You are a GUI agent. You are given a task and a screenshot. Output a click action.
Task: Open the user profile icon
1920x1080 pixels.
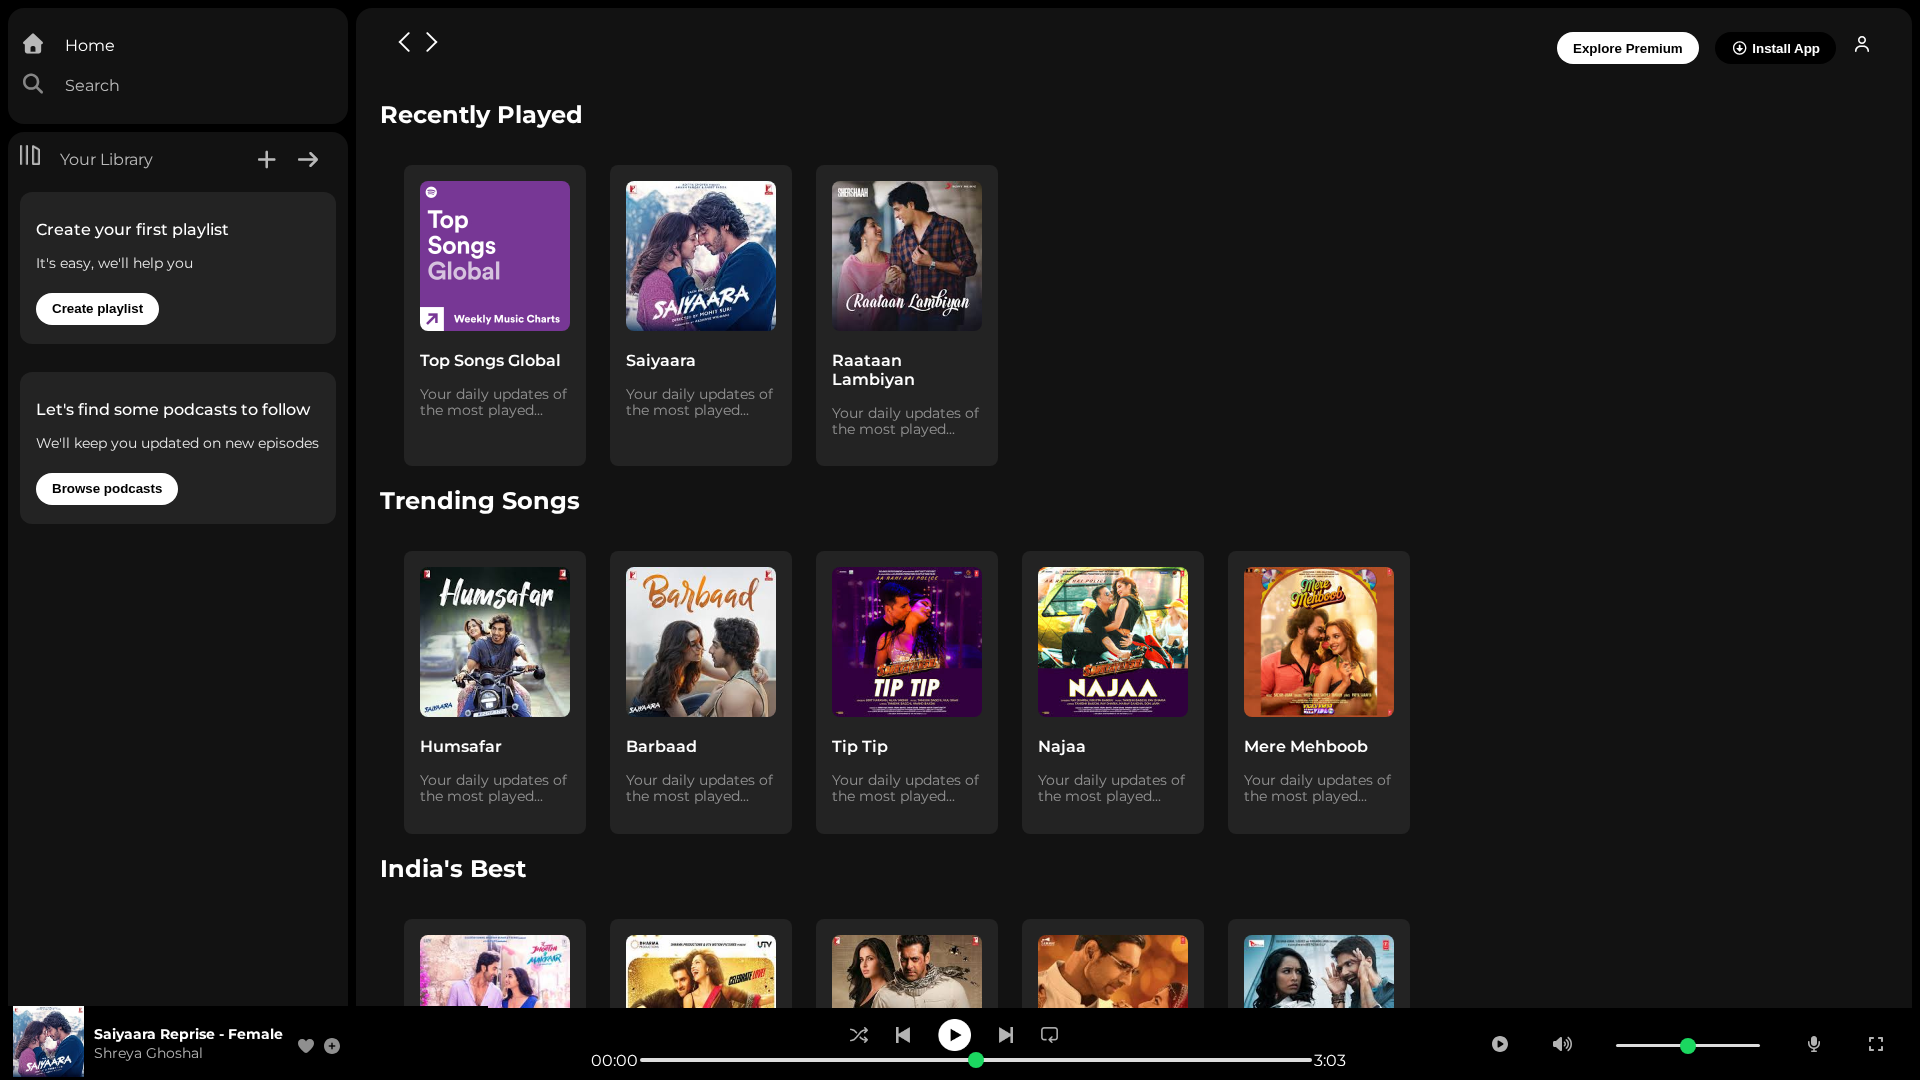point(1862,44)
